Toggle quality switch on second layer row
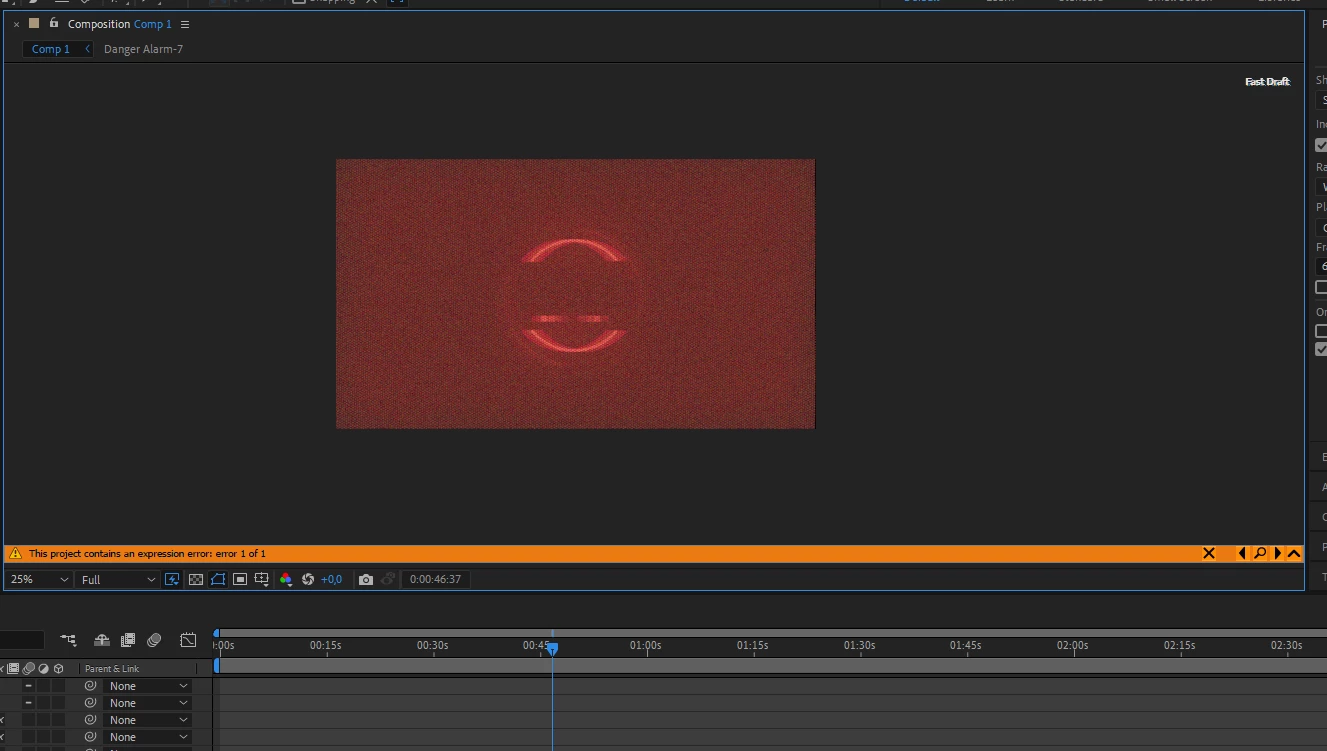 pyautogui.click(x=28, y=703)
